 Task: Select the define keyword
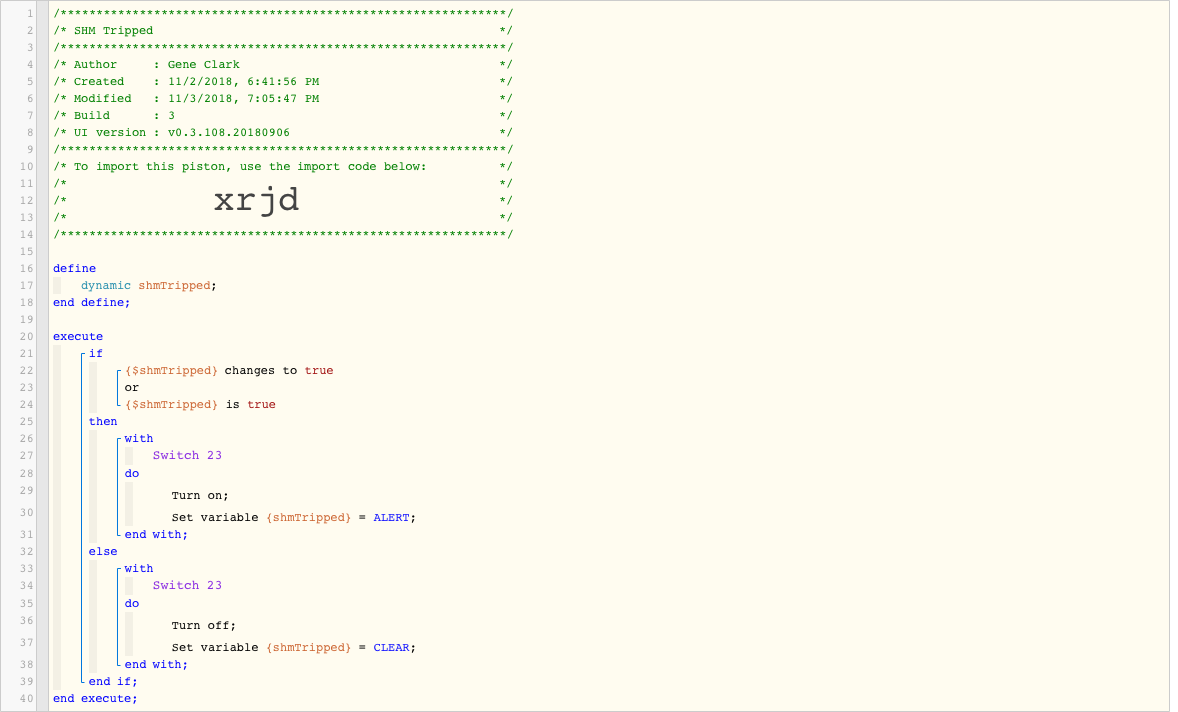click(x=74, y=268)
